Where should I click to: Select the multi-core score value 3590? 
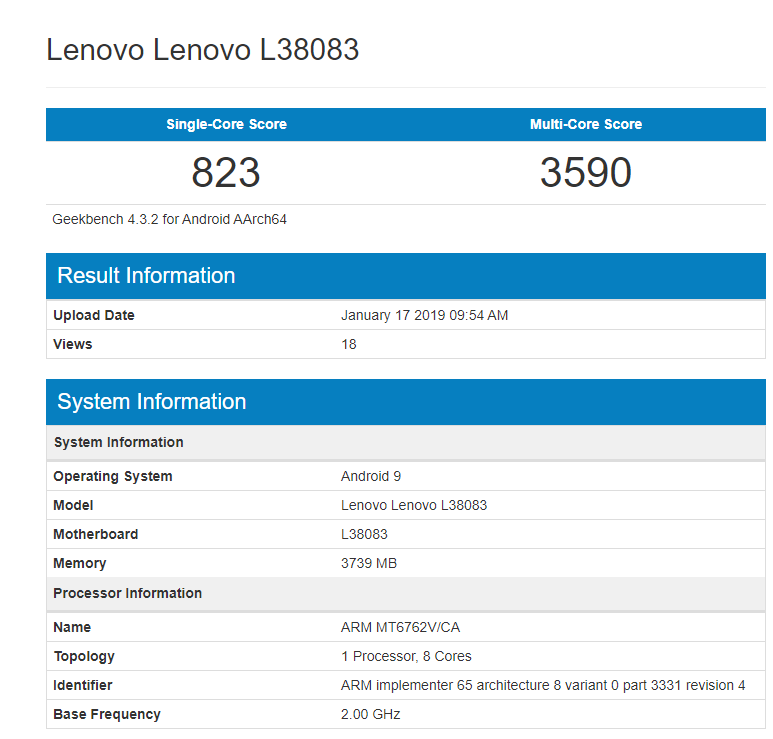pyautogui.click(x=586, y=173)
